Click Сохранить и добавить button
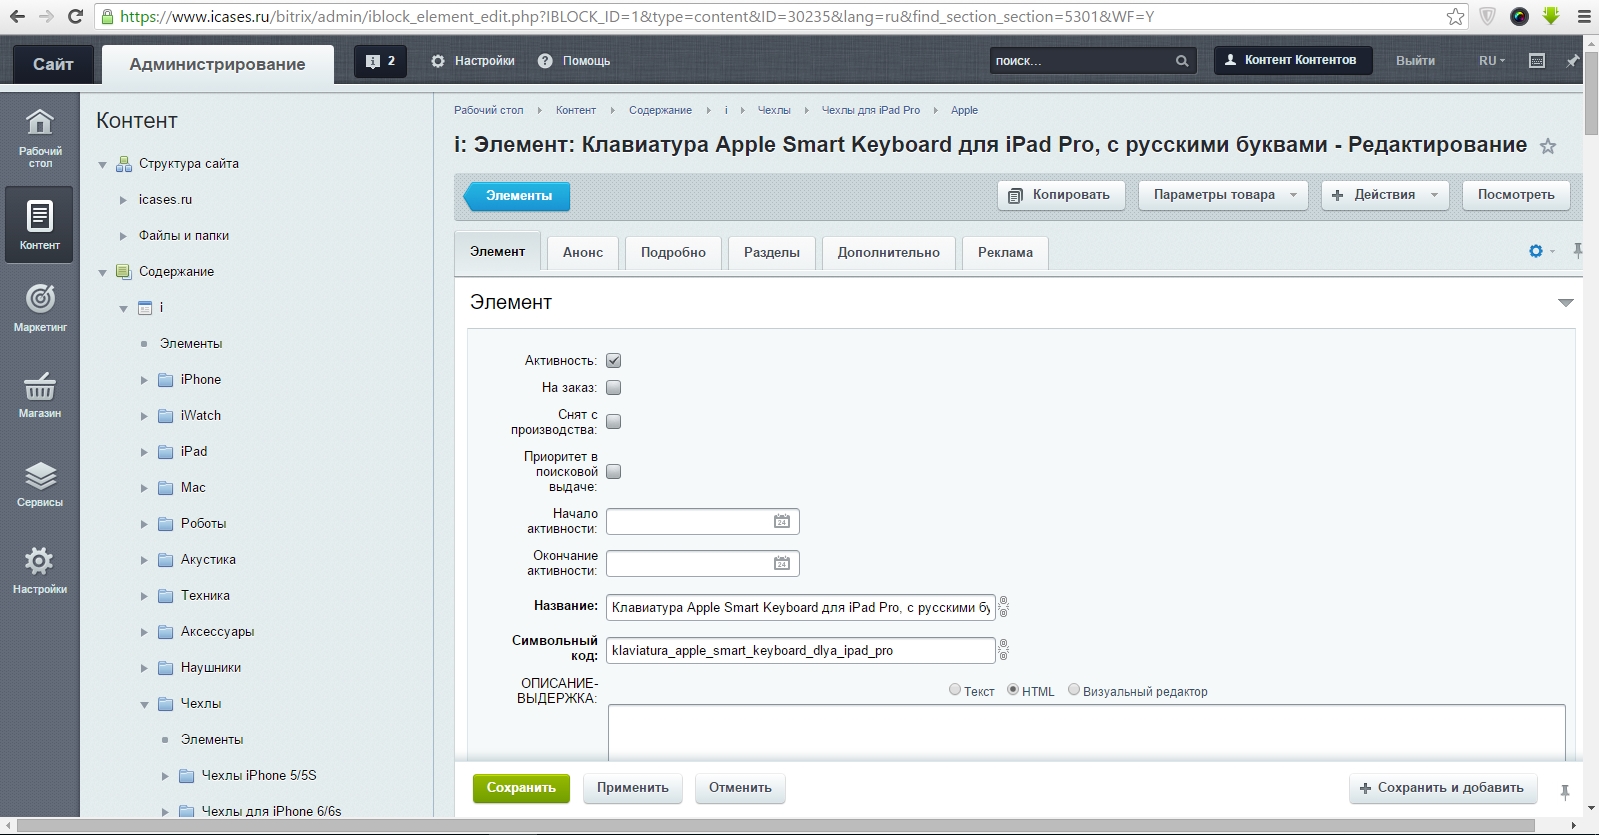Image resolution: width=1599 pixels, height=835 pixels. (1441, 788)
